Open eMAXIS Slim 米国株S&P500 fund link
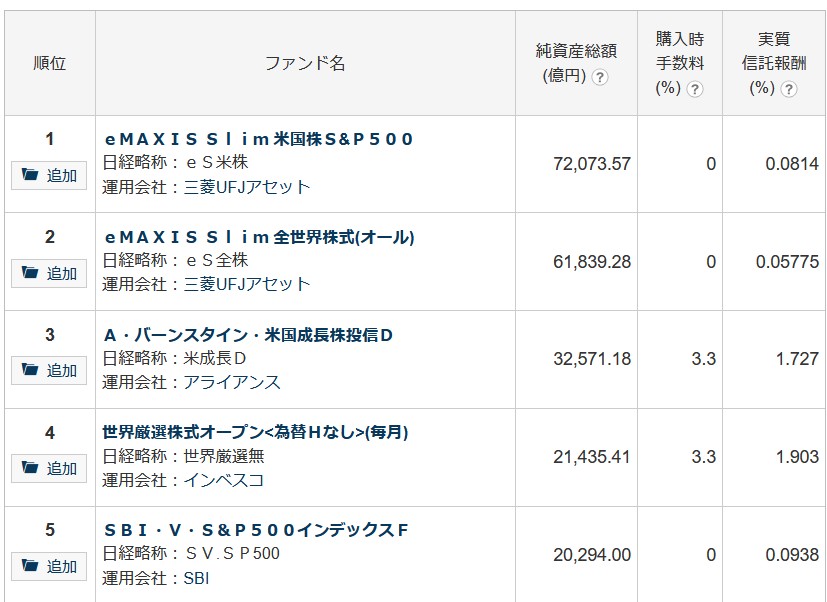 click(x=258, y=139)
